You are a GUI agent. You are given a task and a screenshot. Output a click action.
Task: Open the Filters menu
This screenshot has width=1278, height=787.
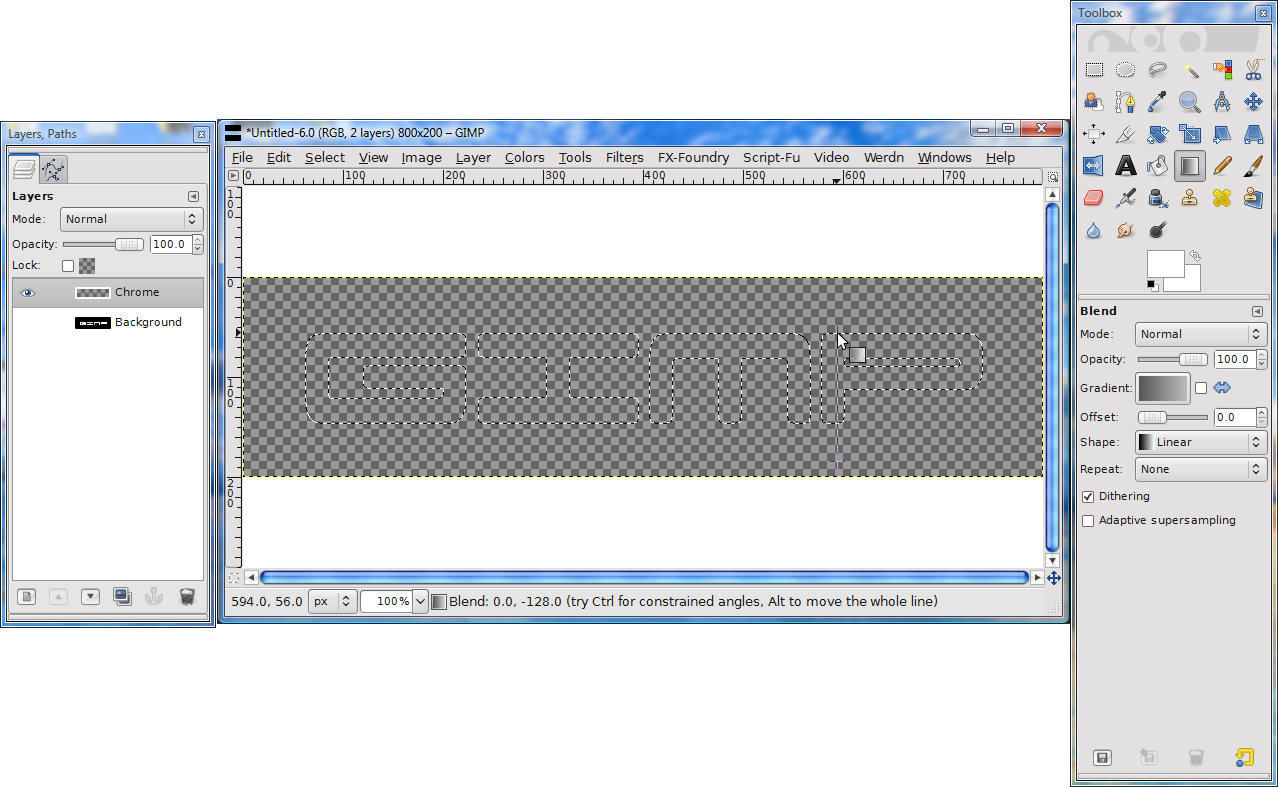coord(624,157)
